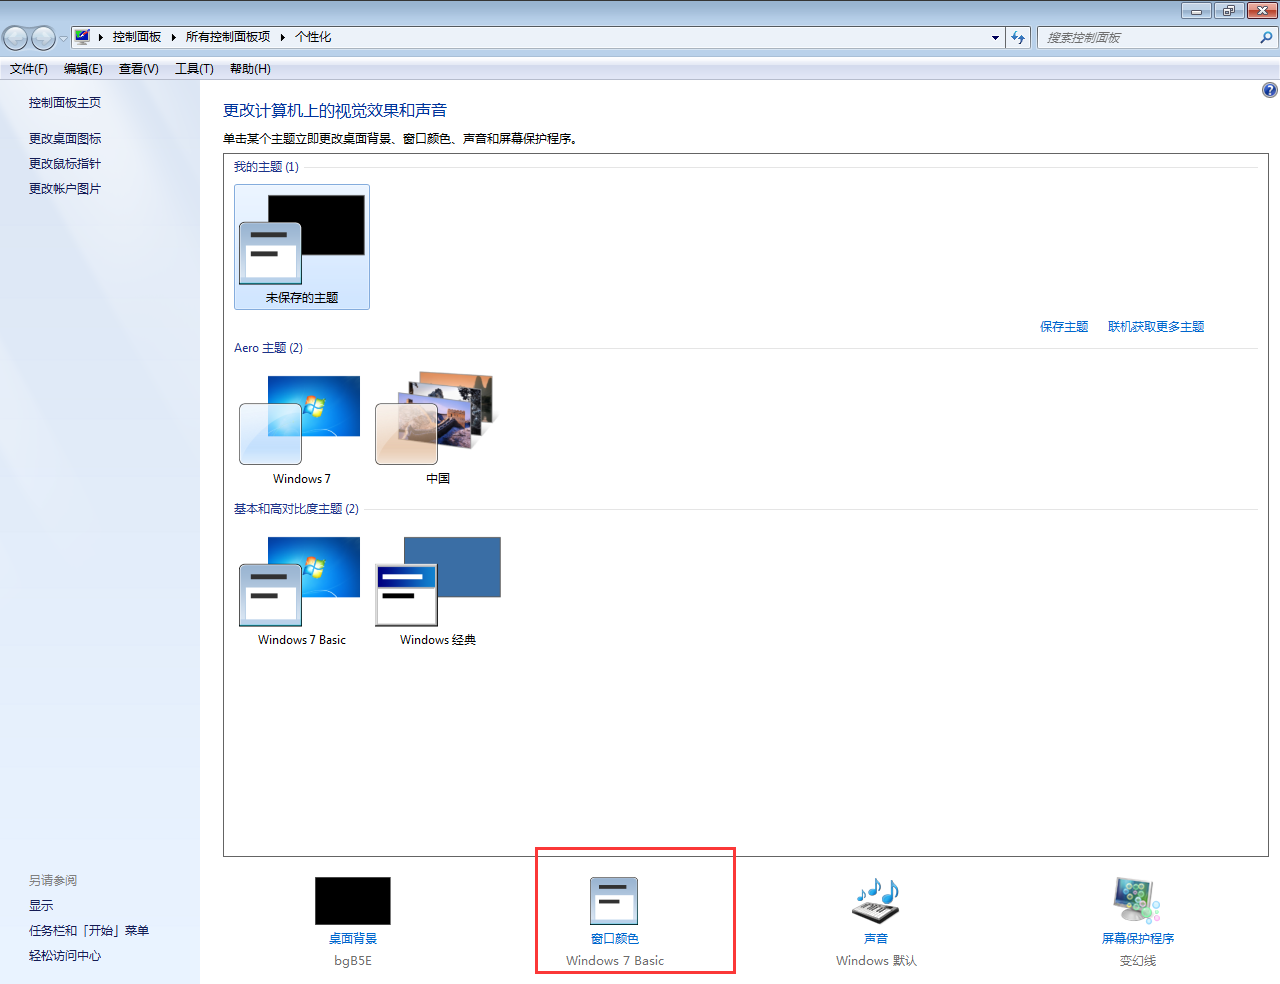Restore down the personalization window
Screen dimensions: 1280x984
point(1228,11)
